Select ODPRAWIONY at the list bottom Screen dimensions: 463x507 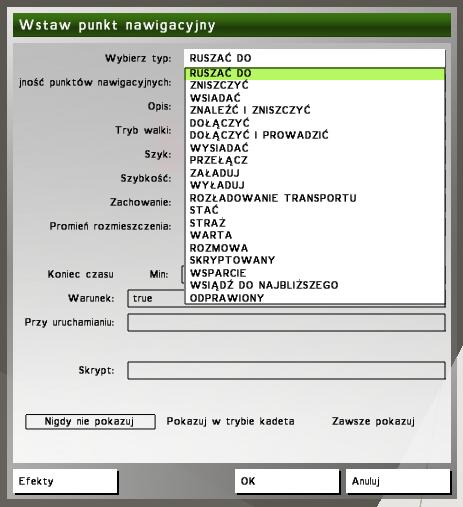(x=314, y=298)
